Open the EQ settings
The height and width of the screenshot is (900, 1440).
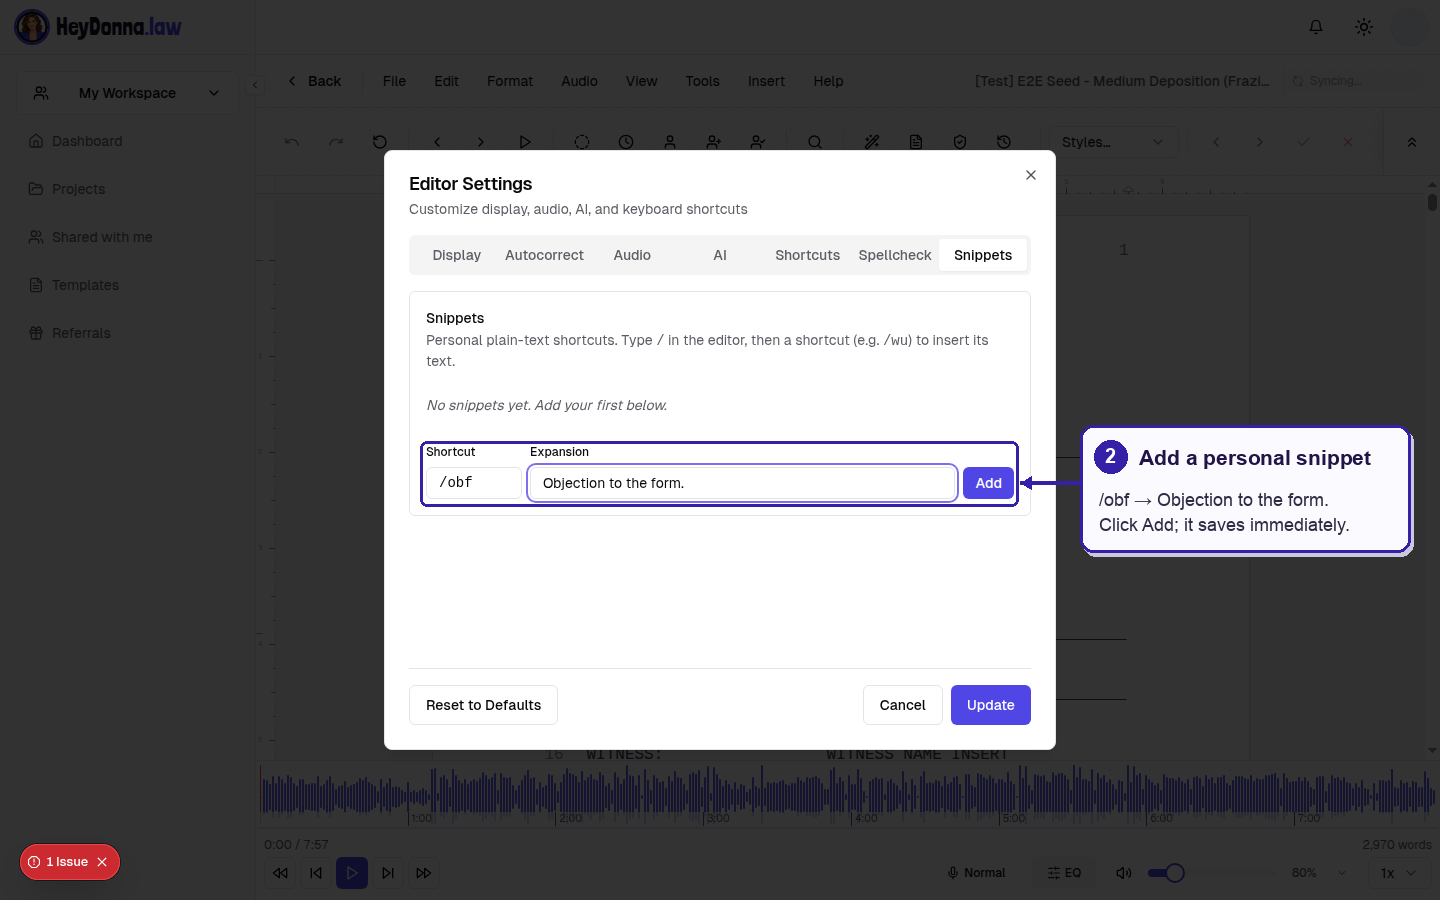pyautogui.click(x=1064, y=873)
